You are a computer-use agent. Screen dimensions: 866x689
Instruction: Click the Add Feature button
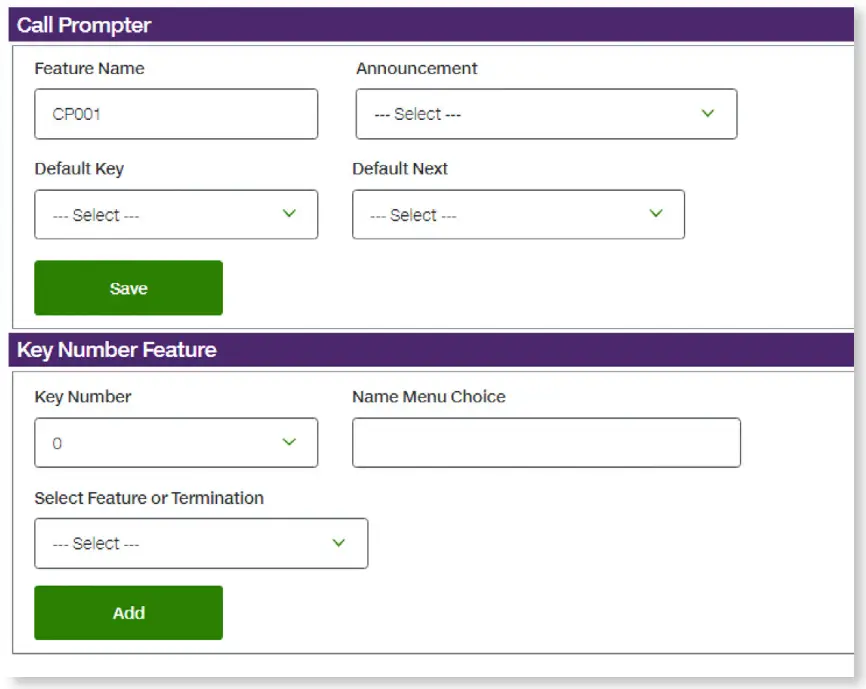[x=128, y=613]
